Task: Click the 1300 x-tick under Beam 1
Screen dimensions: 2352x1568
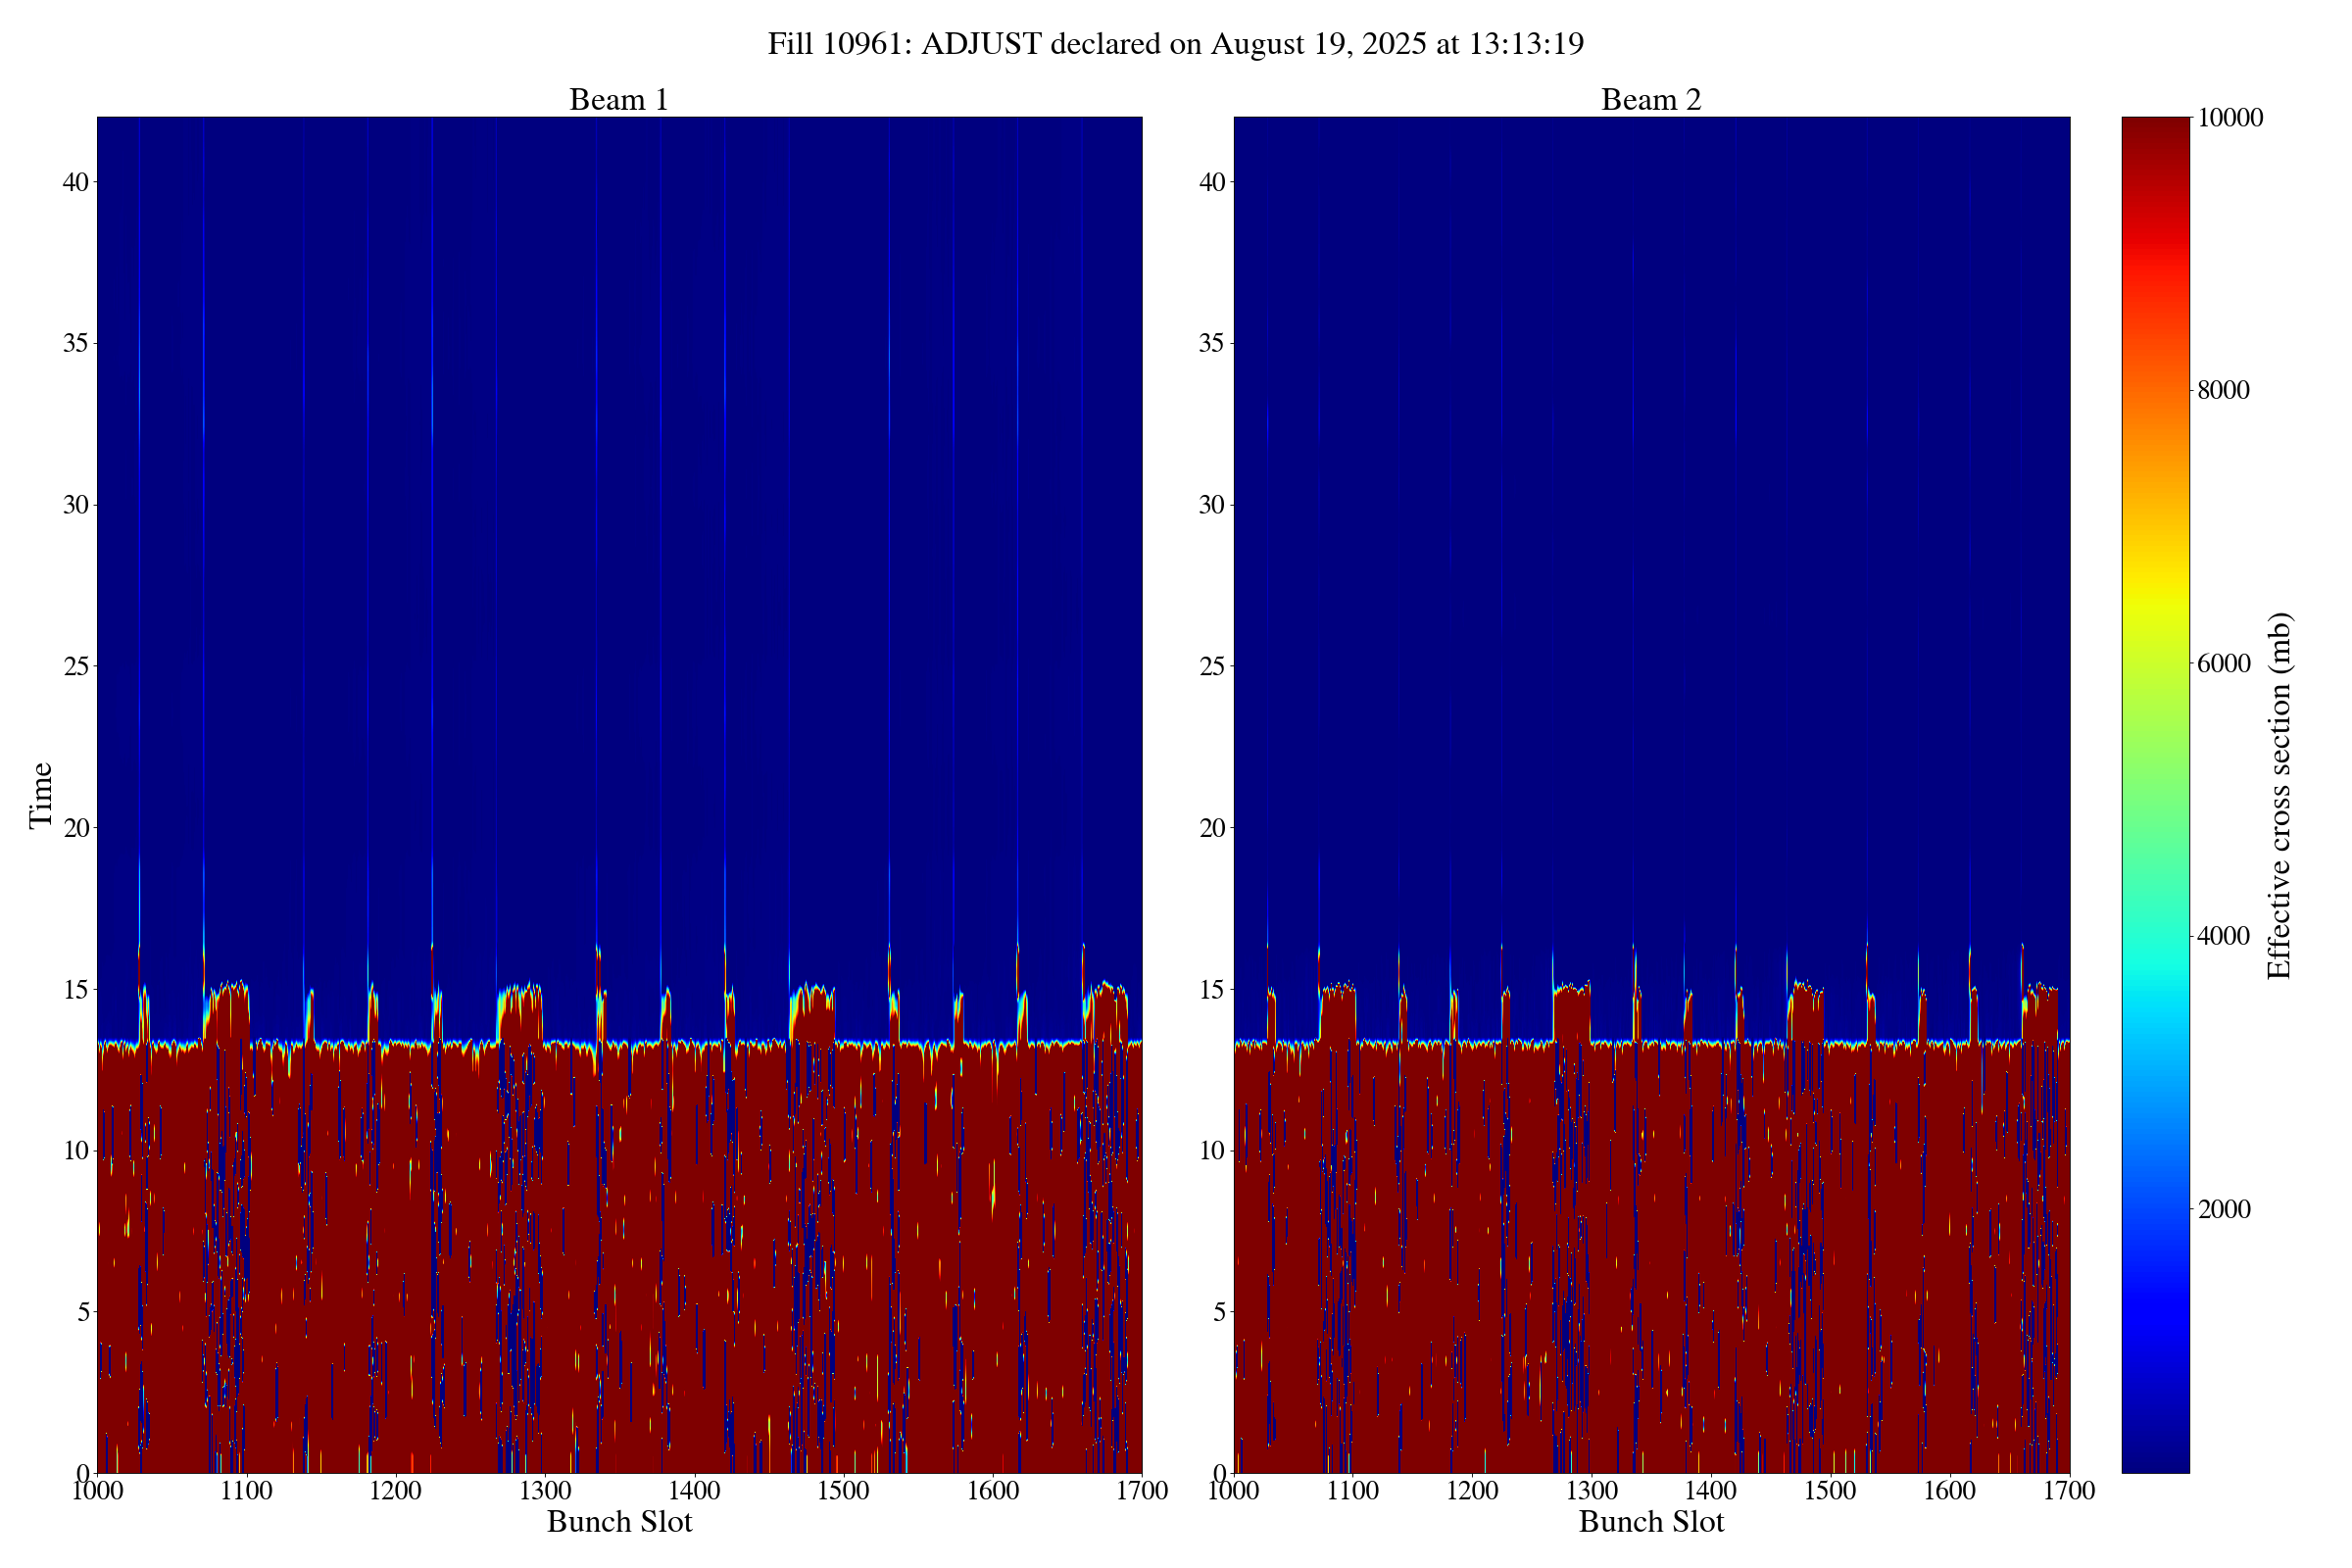Action: 545,1491
